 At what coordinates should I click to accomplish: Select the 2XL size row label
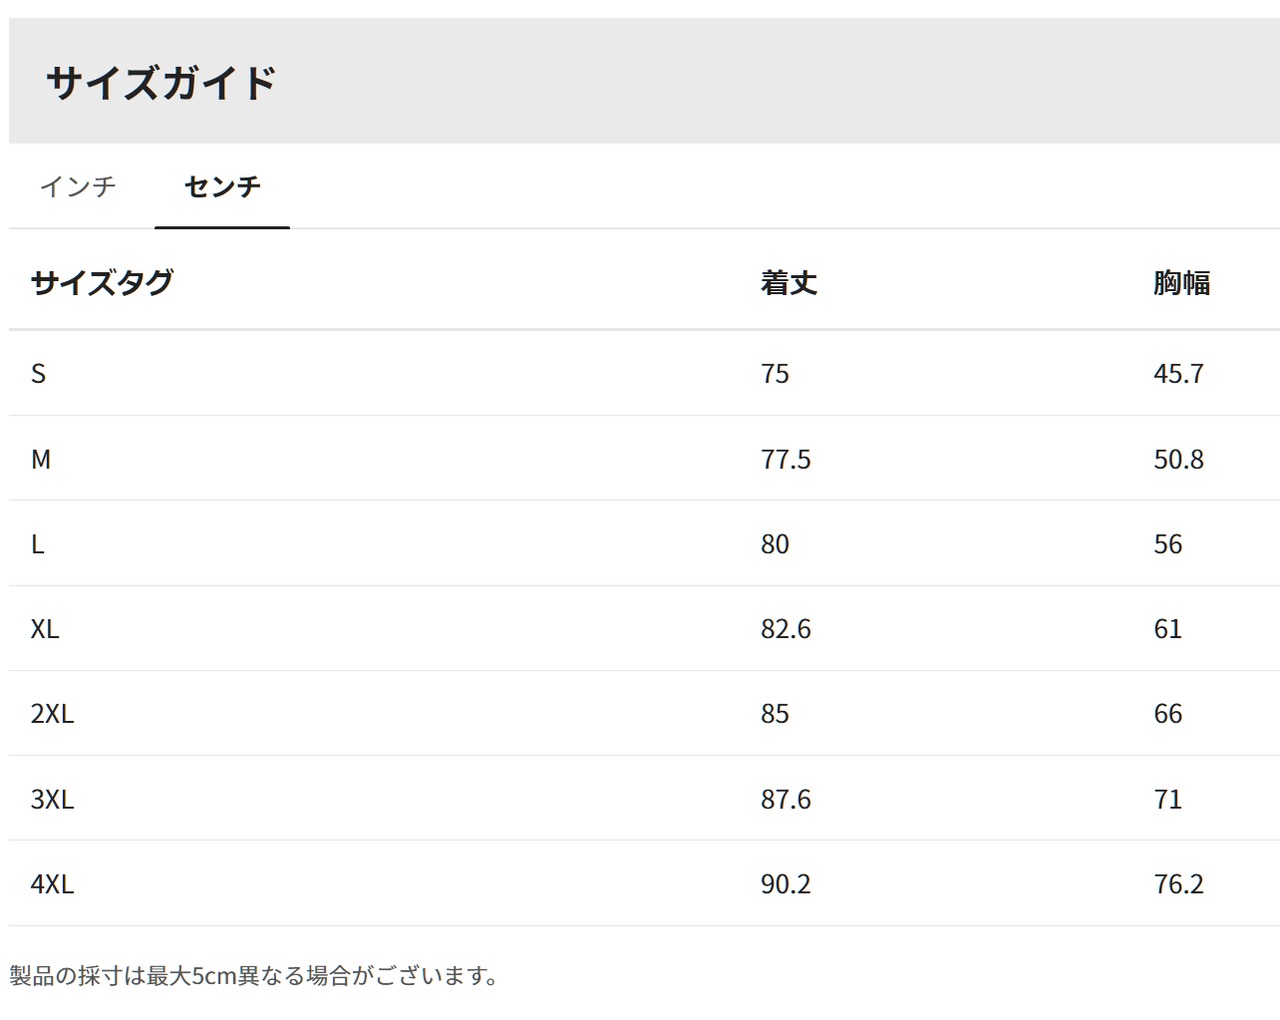coord(52,714)
